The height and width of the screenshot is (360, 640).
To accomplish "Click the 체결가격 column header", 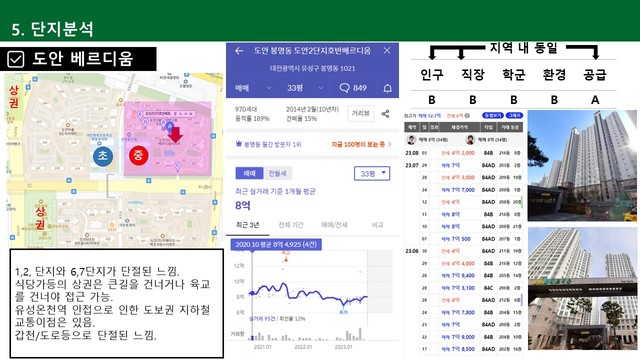I will [460, 127].
